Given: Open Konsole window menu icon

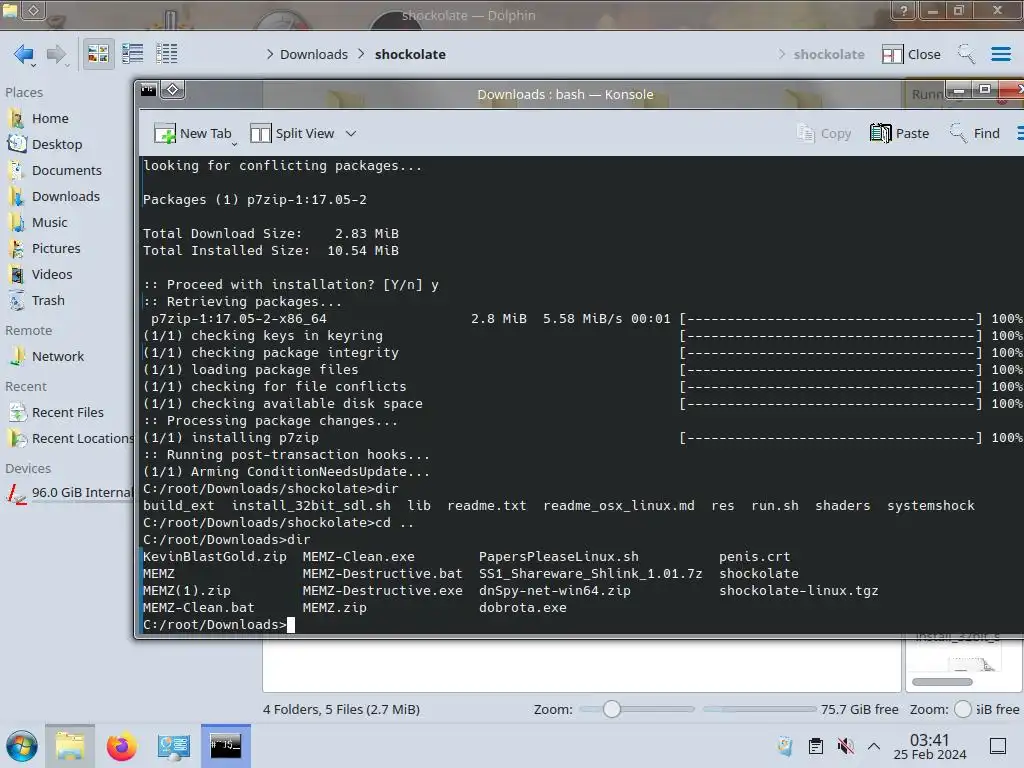Looking at the screenshot, I should [148, 89].
